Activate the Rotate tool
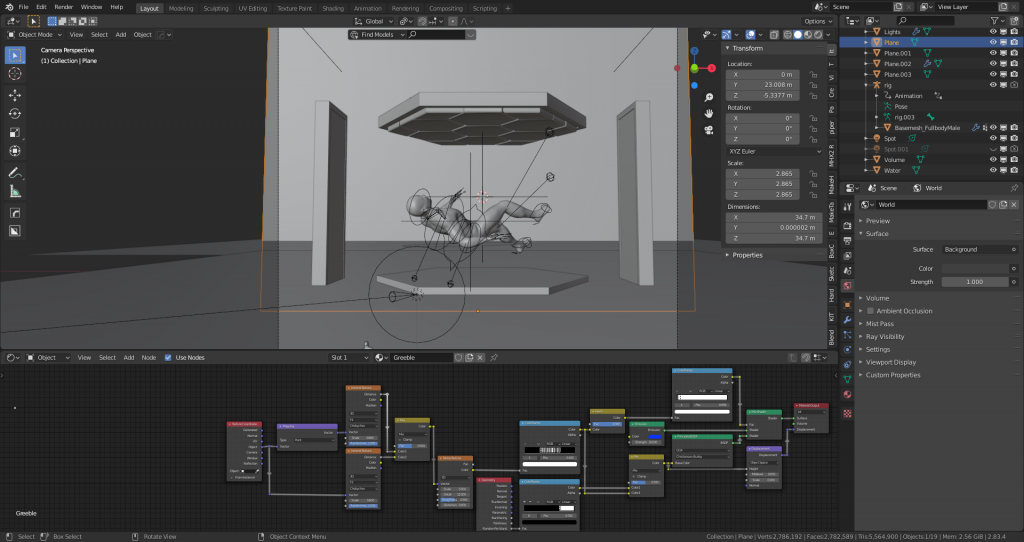Screen dimensions: 1024x542 tap(15, 114)
